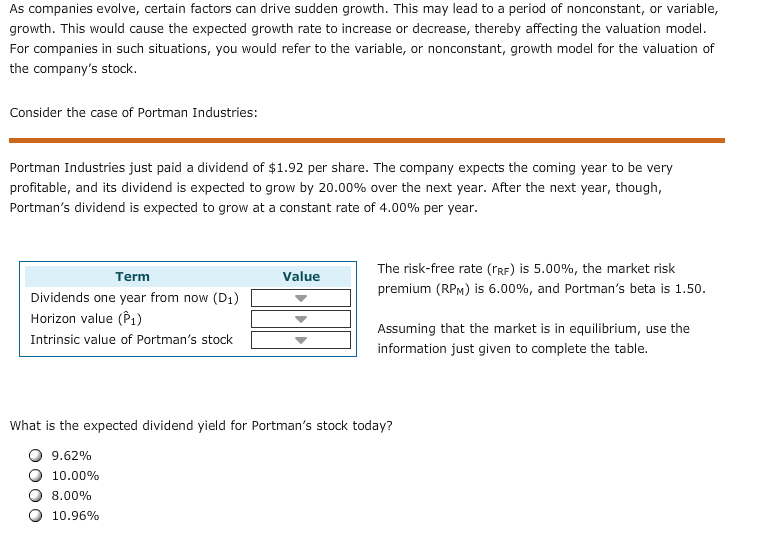This screenshot has height=549, width=773.
Task: Pick the 8.00% radio option
Action: (35, 495)
